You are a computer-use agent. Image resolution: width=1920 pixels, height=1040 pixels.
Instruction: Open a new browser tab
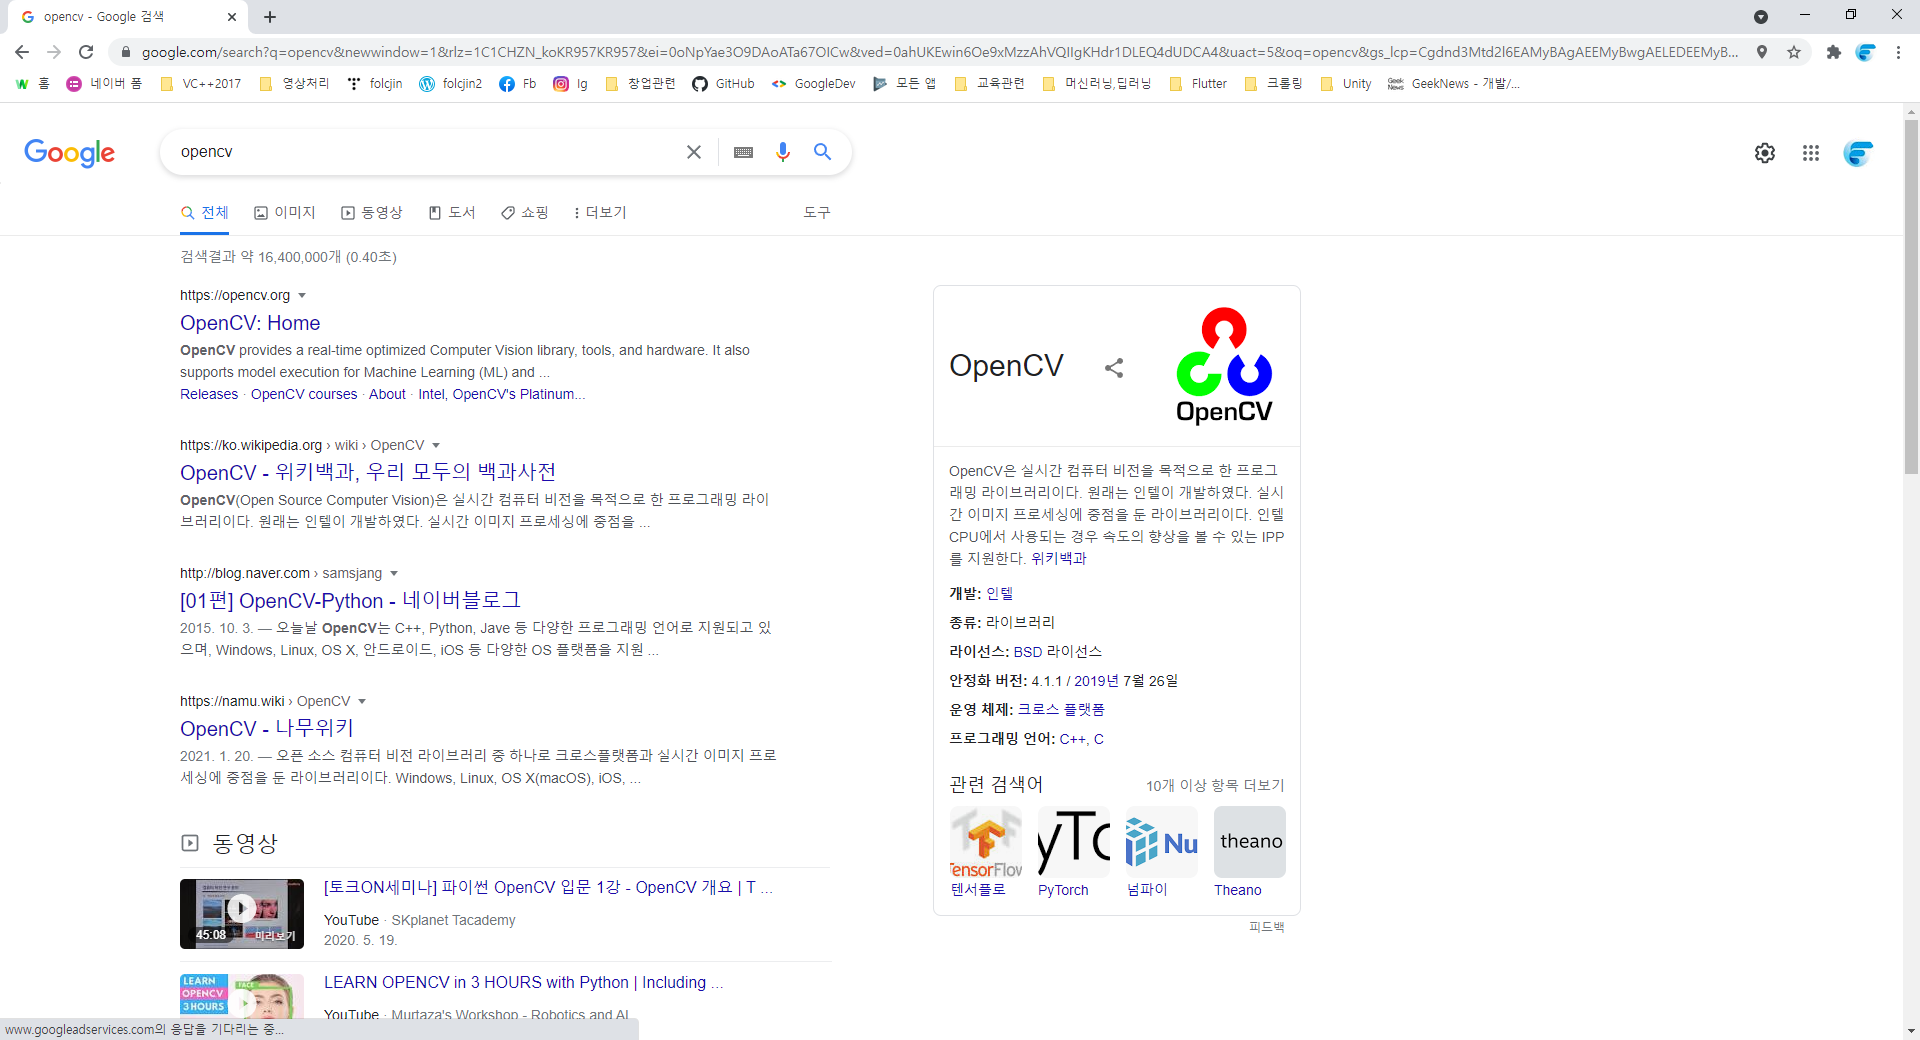[x=270, y=17]
